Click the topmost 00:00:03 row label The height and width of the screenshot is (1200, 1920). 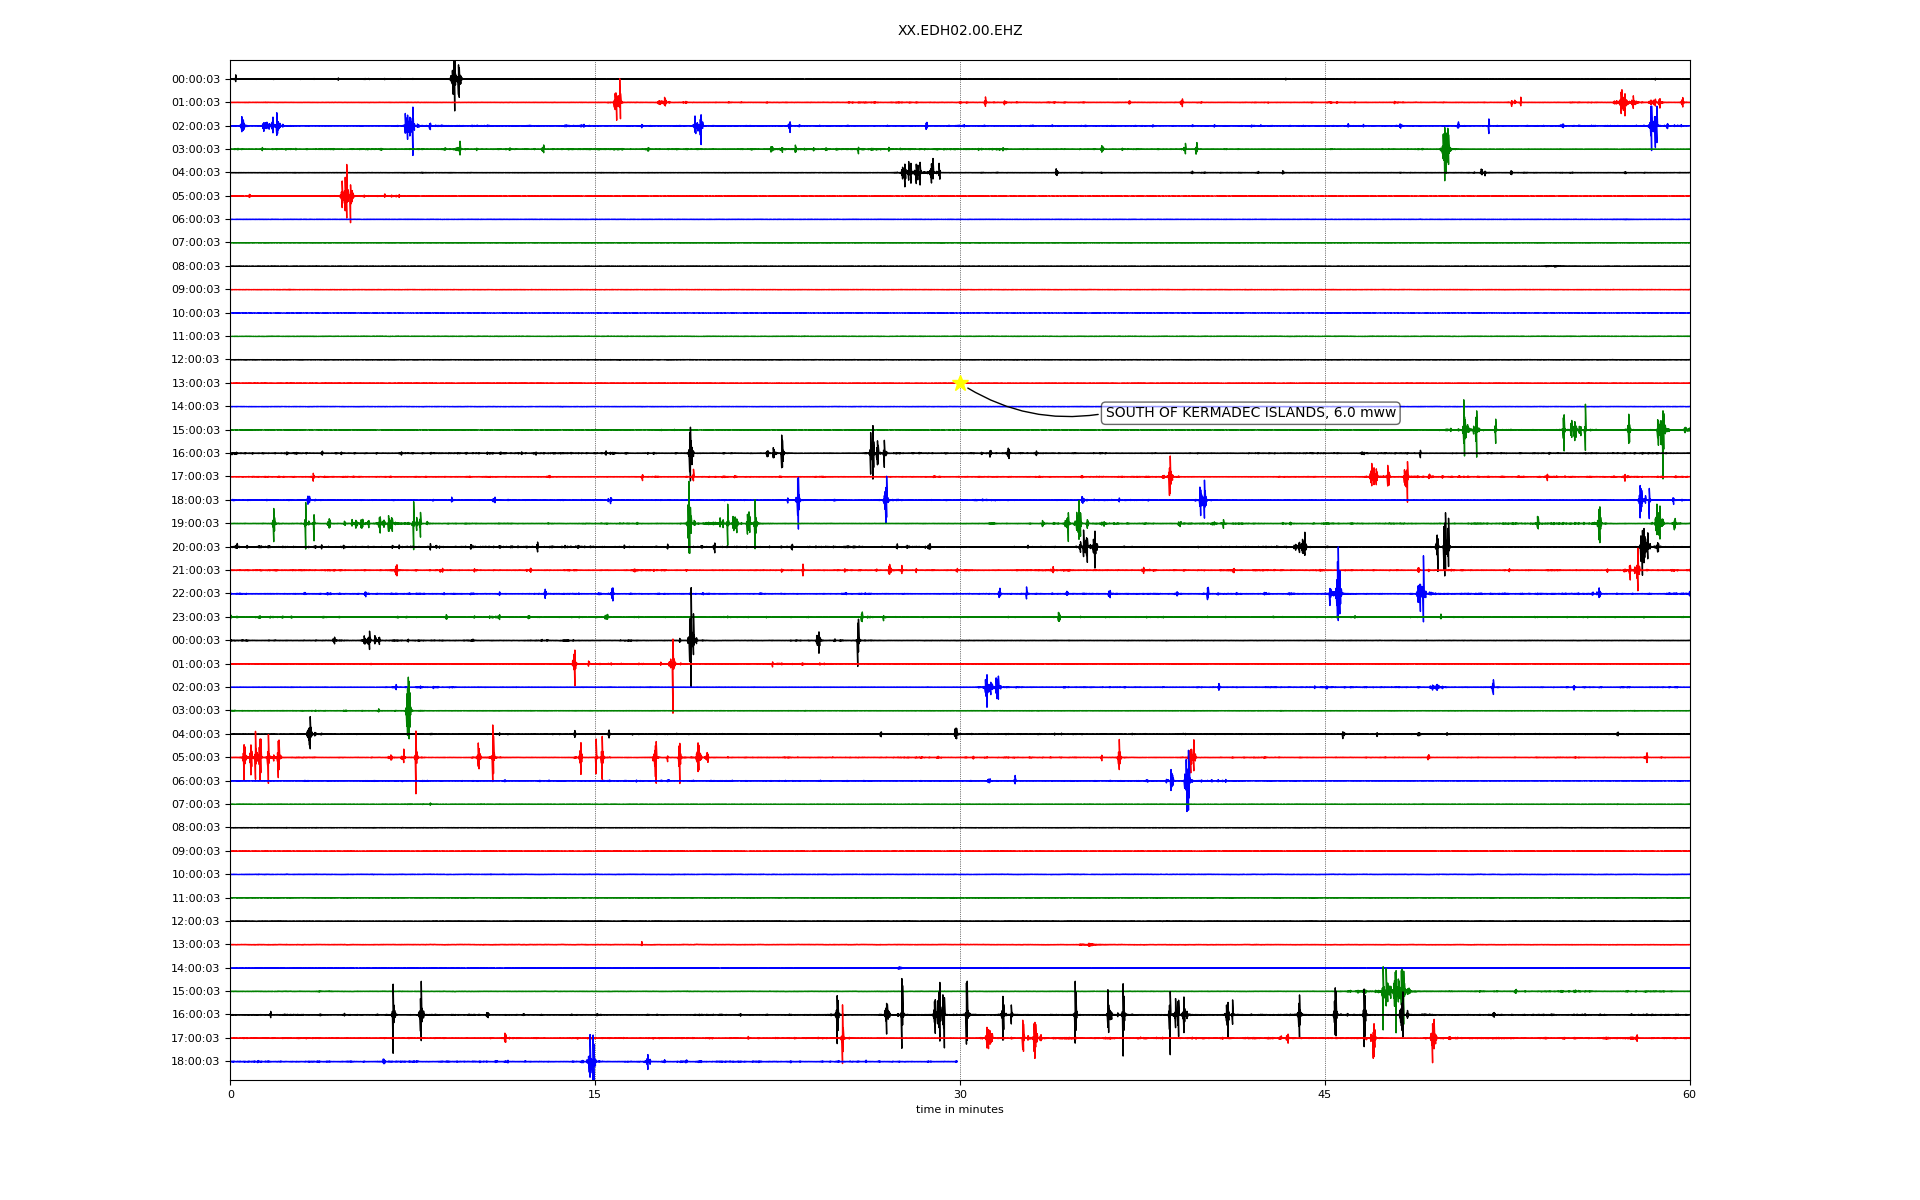pyautogui.click(x=195, y=80)
